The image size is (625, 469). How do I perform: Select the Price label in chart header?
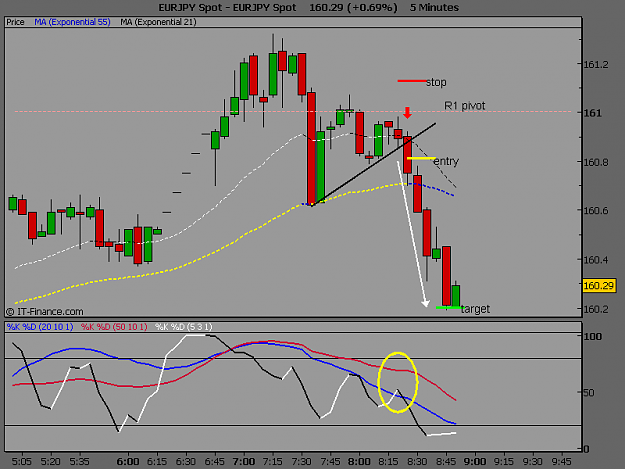coord(15,22)
